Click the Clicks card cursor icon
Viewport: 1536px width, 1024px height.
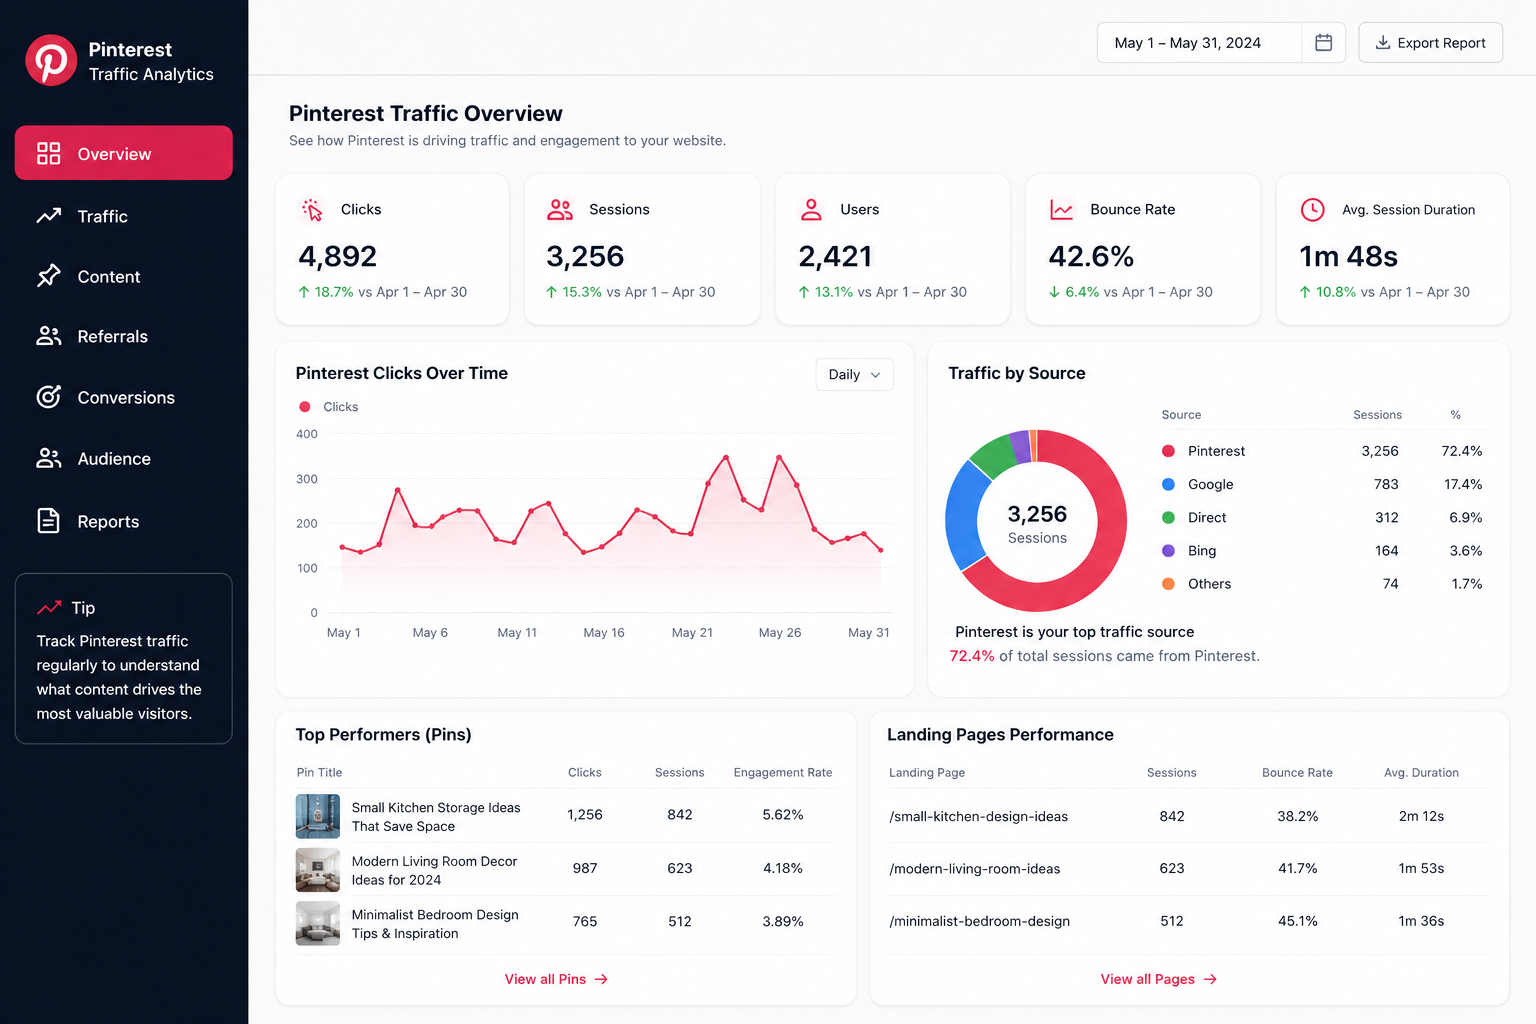(x=312, y=210)
